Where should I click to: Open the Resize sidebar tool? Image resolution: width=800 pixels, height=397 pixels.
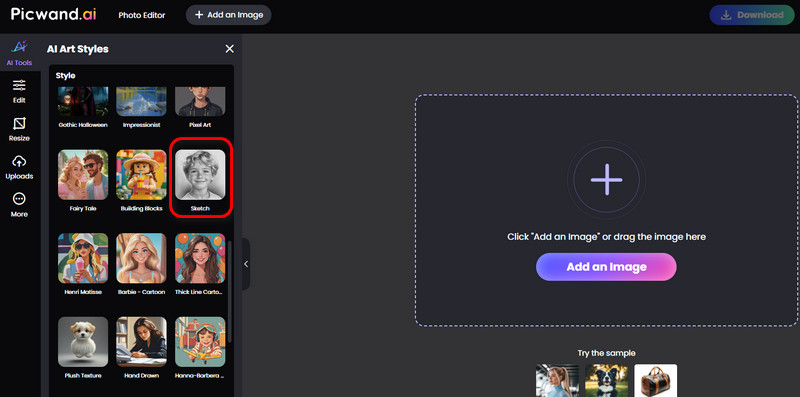(x=19, y=130)
